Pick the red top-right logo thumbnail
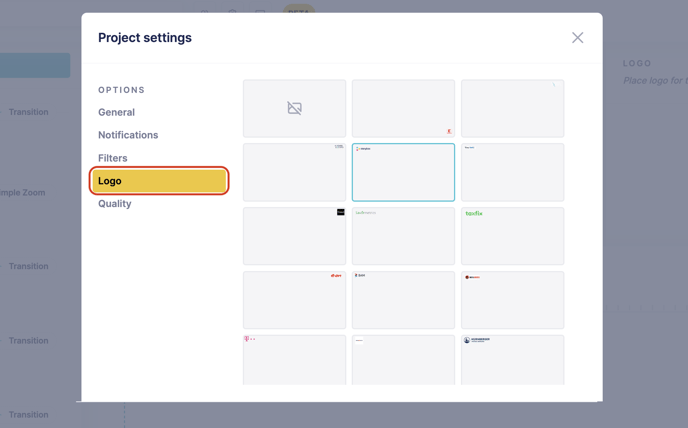This screenshot has width=688, height=428. click(x=294, y=300)
